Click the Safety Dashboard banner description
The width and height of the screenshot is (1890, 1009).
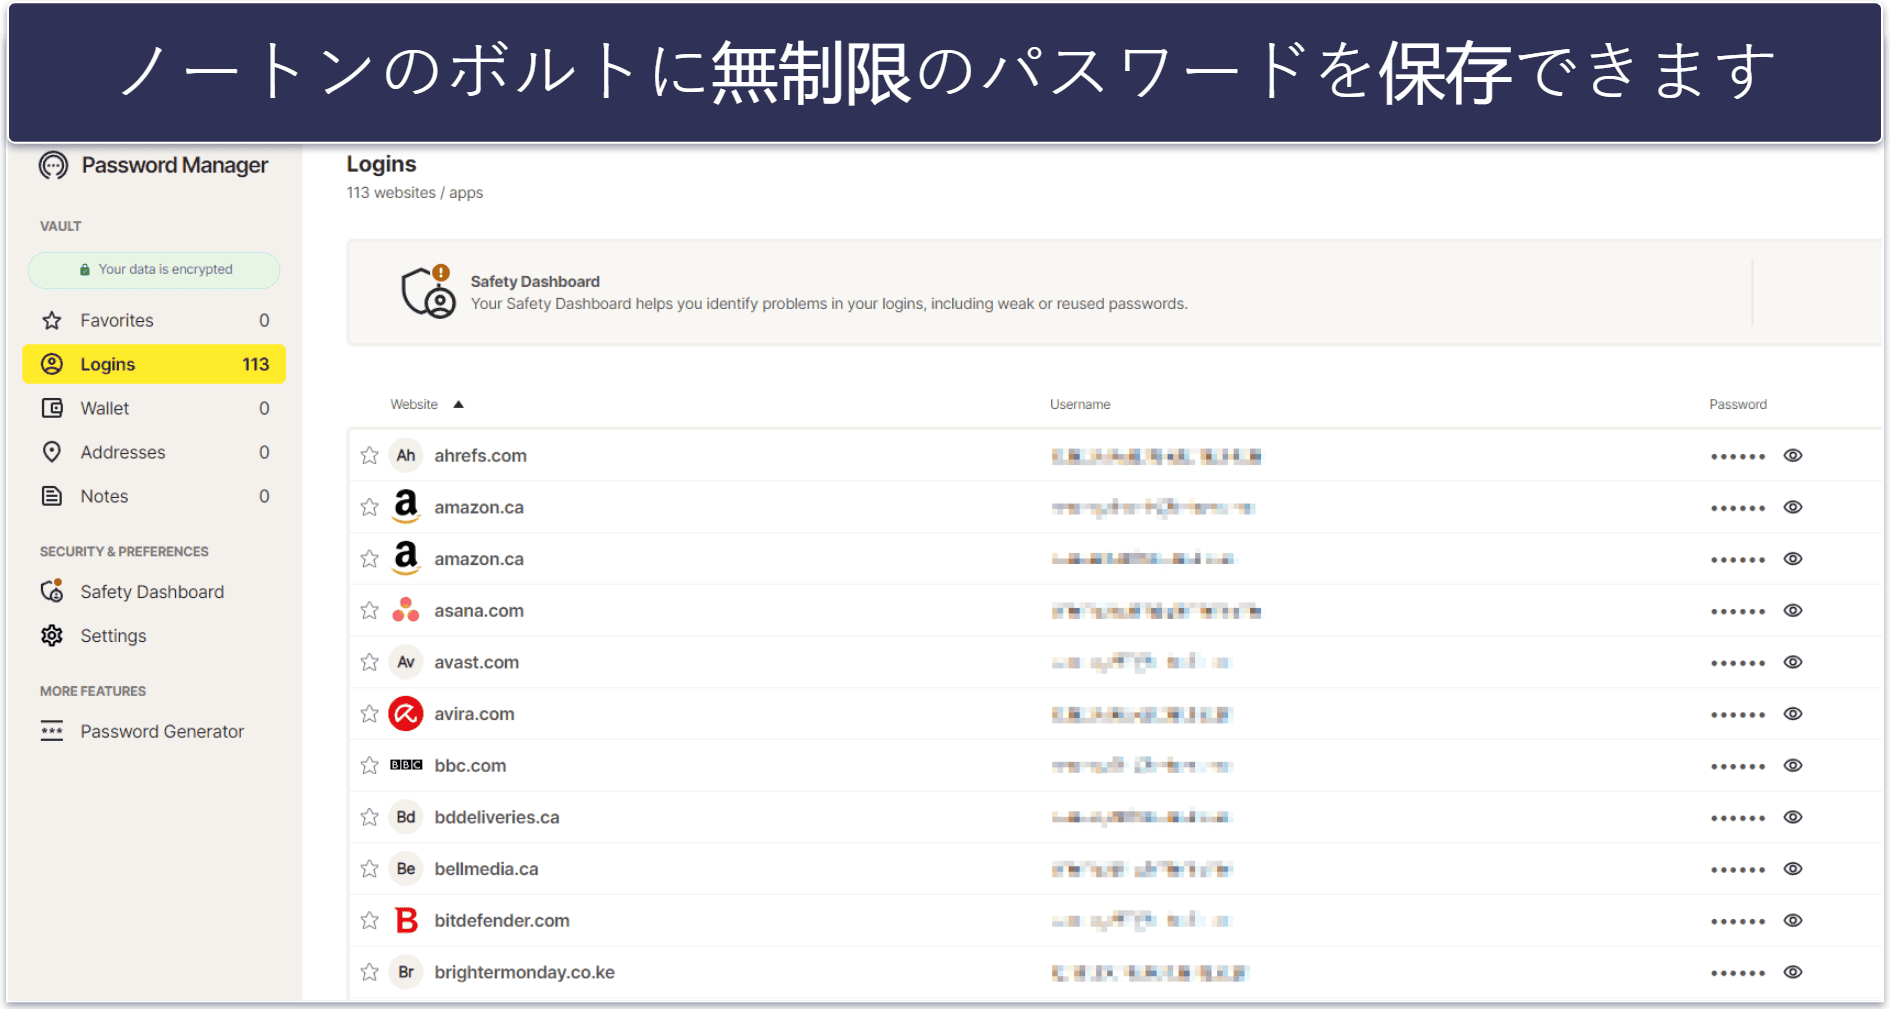829,304
